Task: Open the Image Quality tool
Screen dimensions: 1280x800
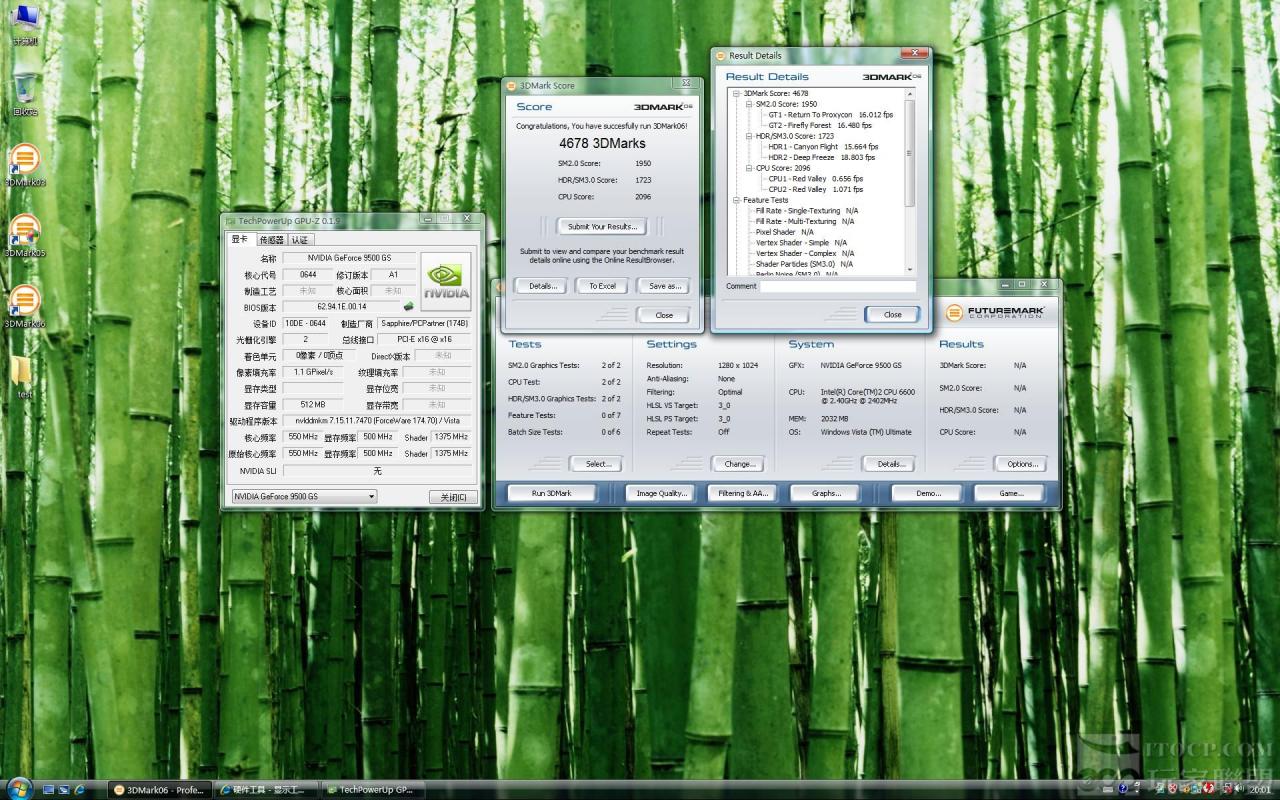Action: tap(661, 493)
